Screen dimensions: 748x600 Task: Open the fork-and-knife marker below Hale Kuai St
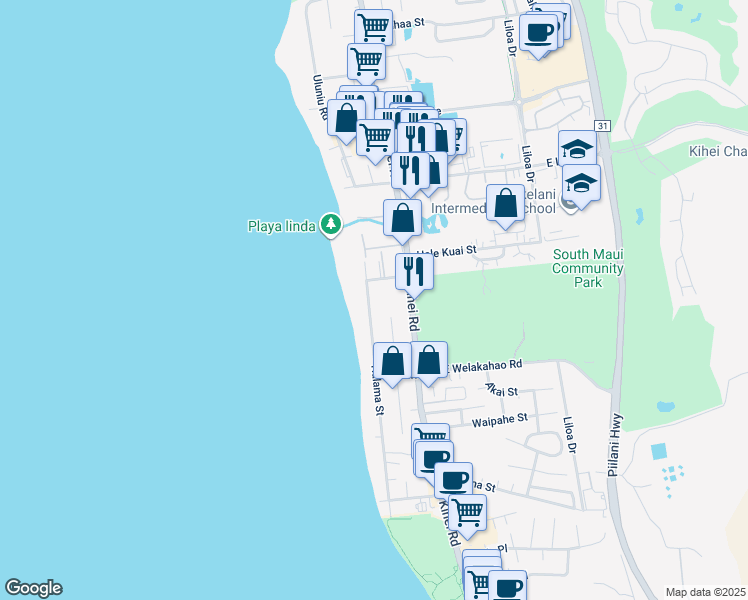tap(415, 271)
